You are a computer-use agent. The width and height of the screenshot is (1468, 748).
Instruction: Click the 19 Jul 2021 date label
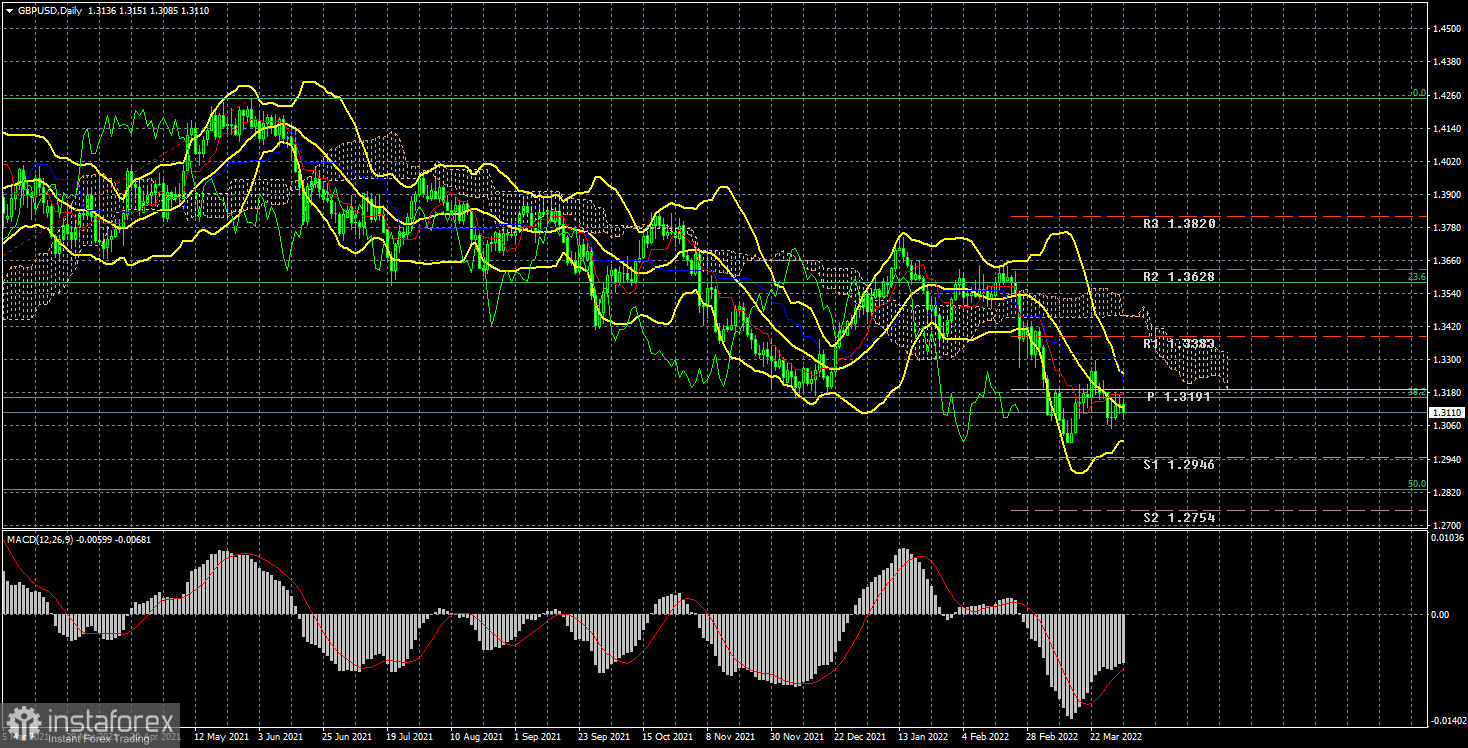coord(407,736)
